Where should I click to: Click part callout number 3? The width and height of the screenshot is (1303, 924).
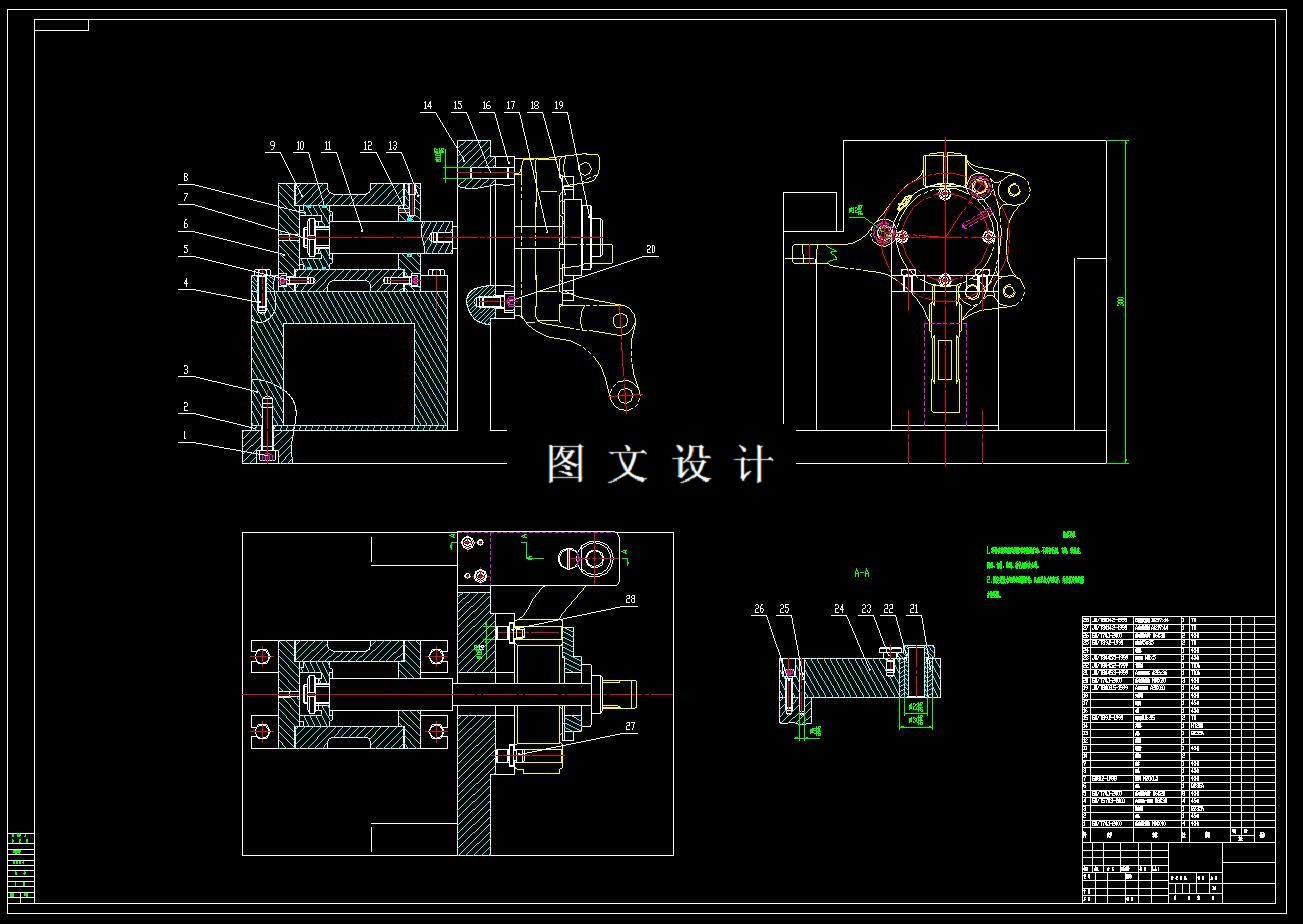(x=185, y=371)
